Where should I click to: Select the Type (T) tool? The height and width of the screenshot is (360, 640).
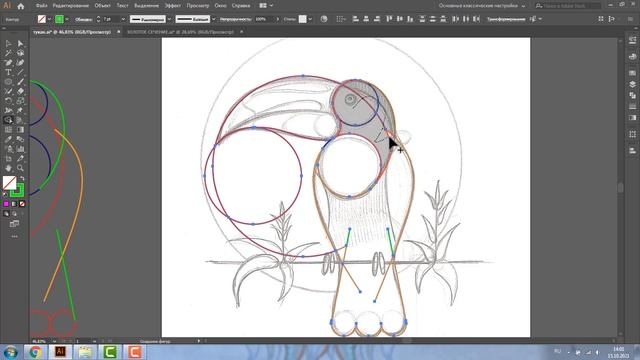(x=8, y=72)
